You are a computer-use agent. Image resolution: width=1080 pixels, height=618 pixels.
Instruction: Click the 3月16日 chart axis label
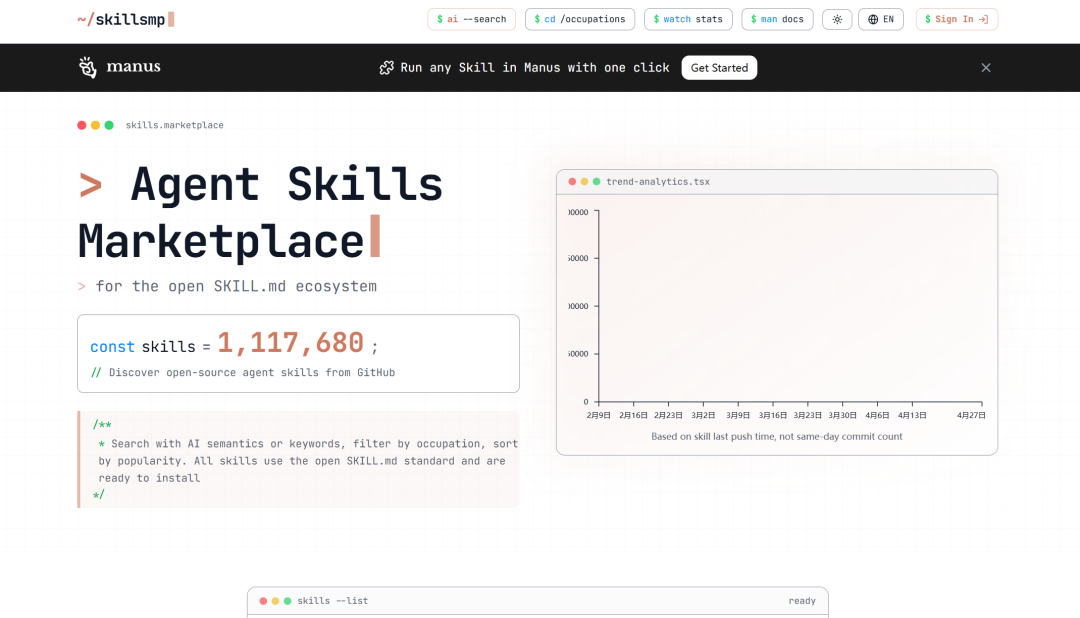[x=773, y=415]
